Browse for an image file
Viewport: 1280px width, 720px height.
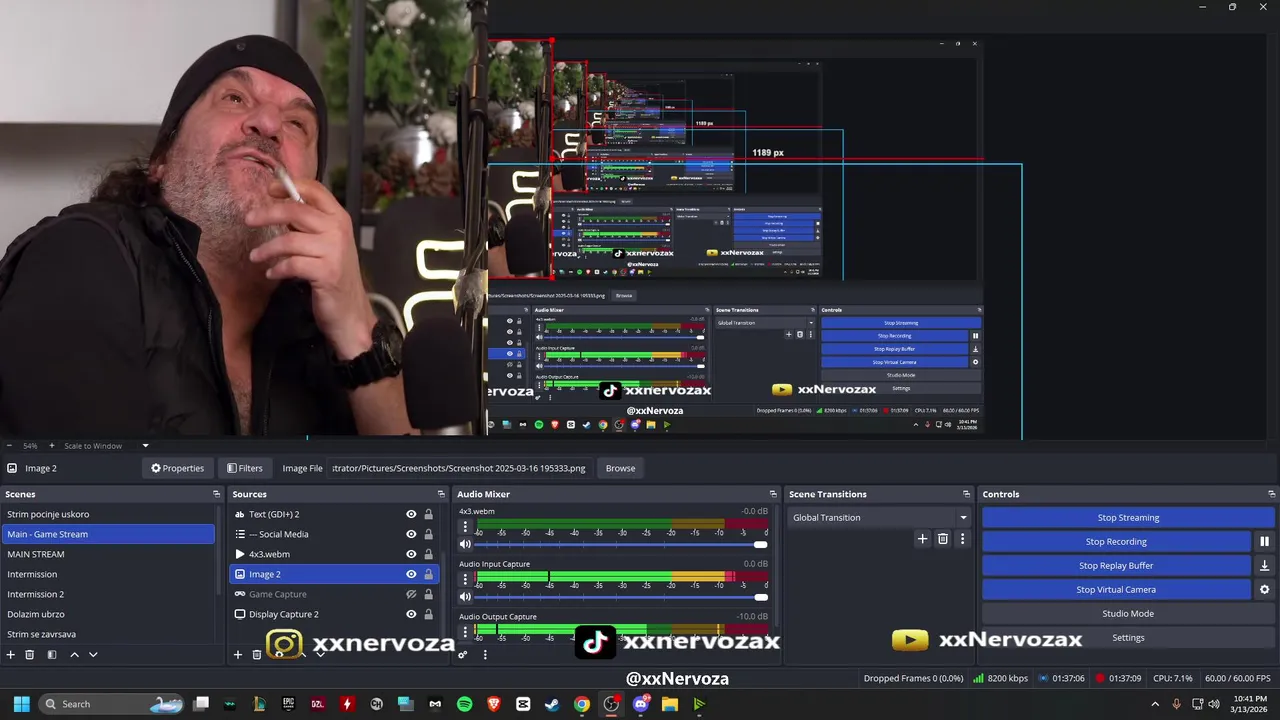(620, 468)
